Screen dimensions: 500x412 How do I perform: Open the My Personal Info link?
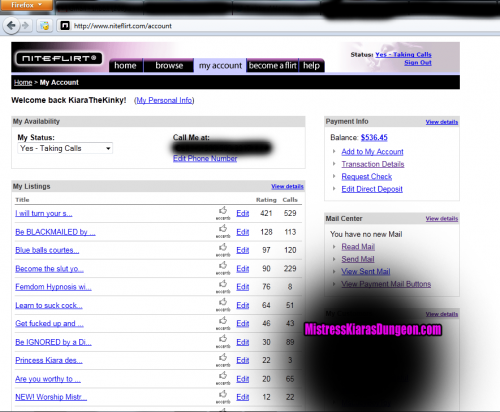[x=164, y=100]
